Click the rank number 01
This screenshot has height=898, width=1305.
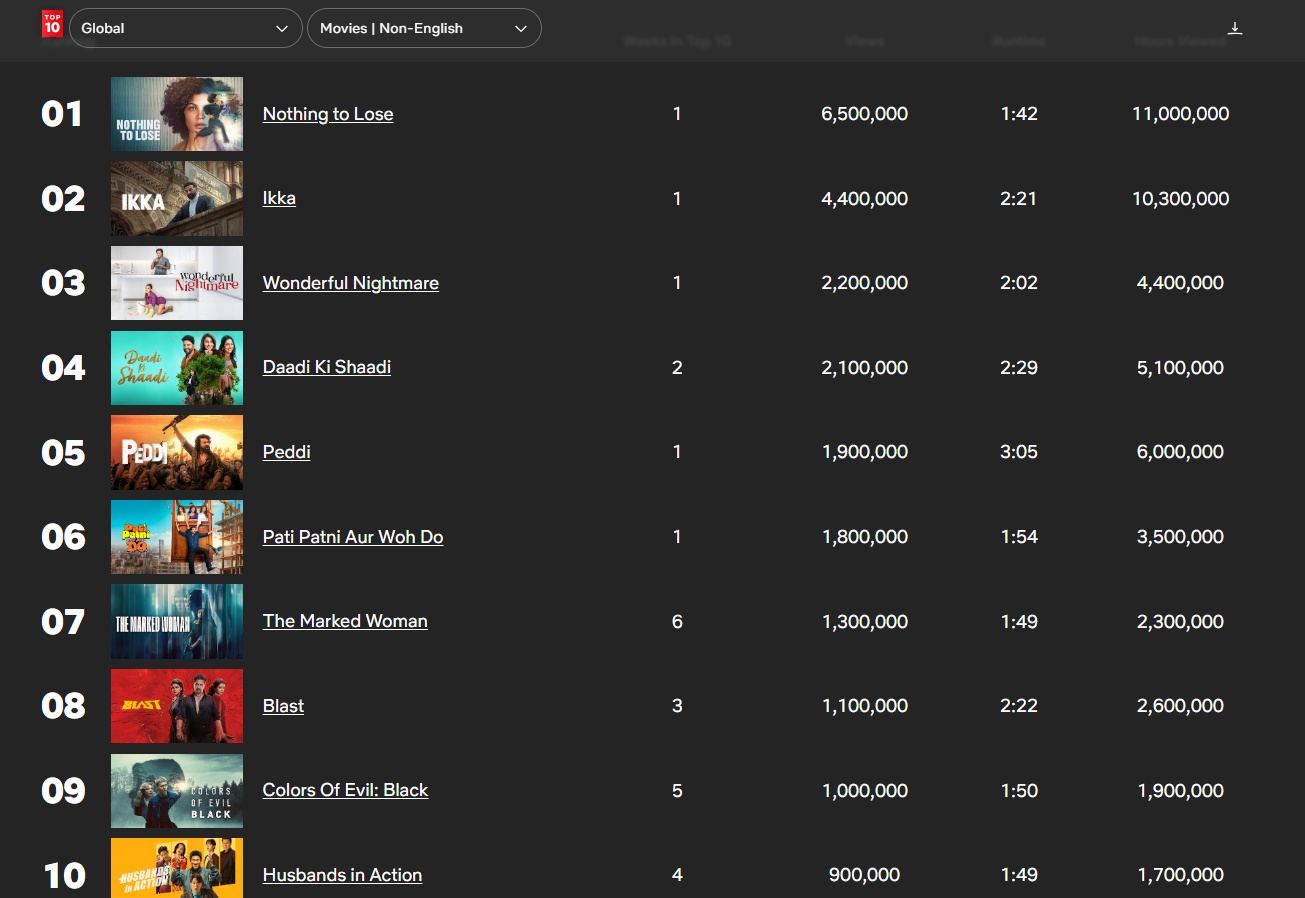point(62,114)
